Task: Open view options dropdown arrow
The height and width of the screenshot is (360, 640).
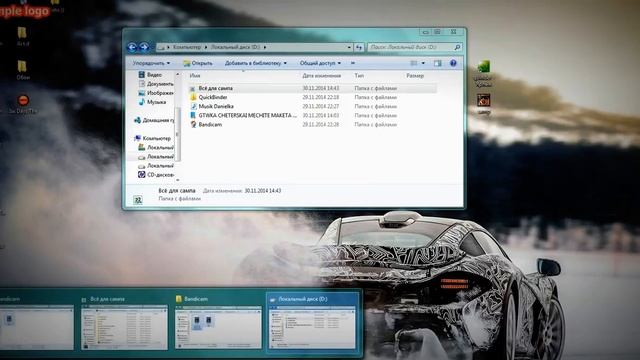Action: click(x=423, y=63)
